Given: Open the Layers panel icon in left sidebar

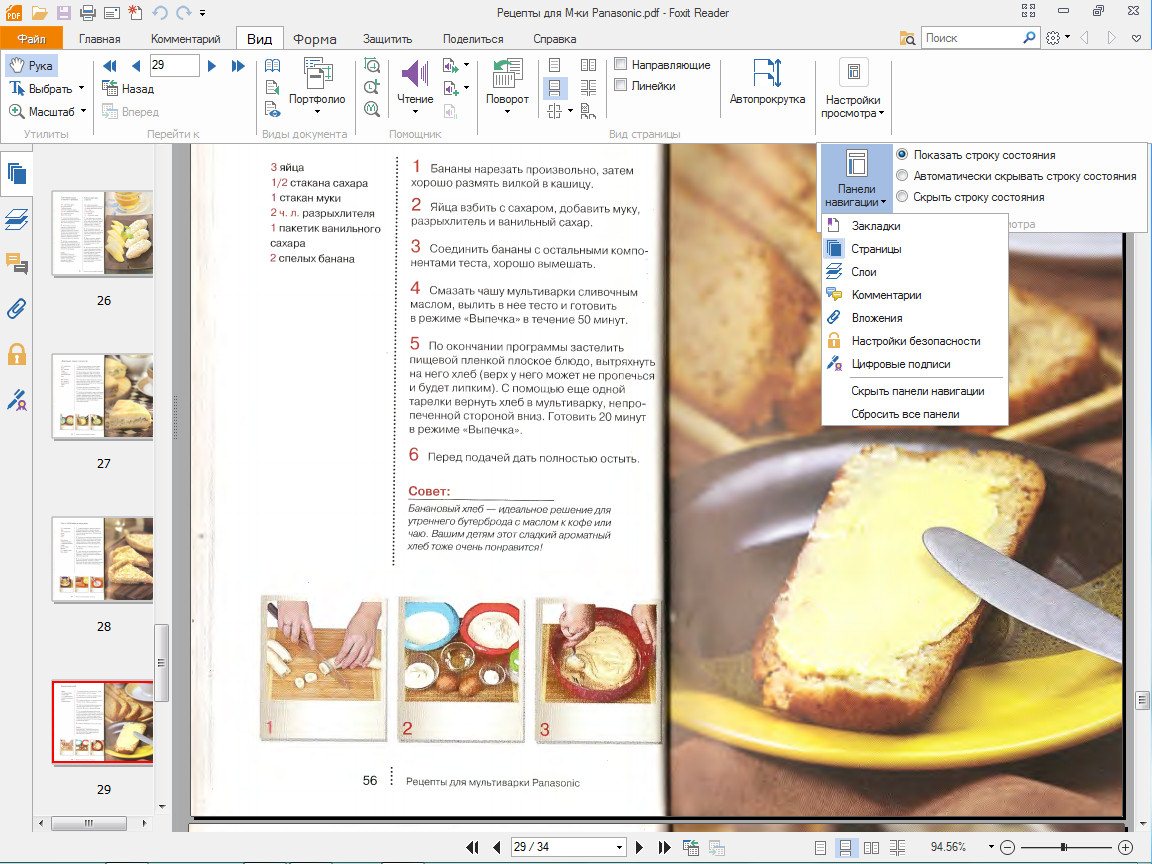Looking at the screenshot, I should pyautogui.click(x=16, y=219).
